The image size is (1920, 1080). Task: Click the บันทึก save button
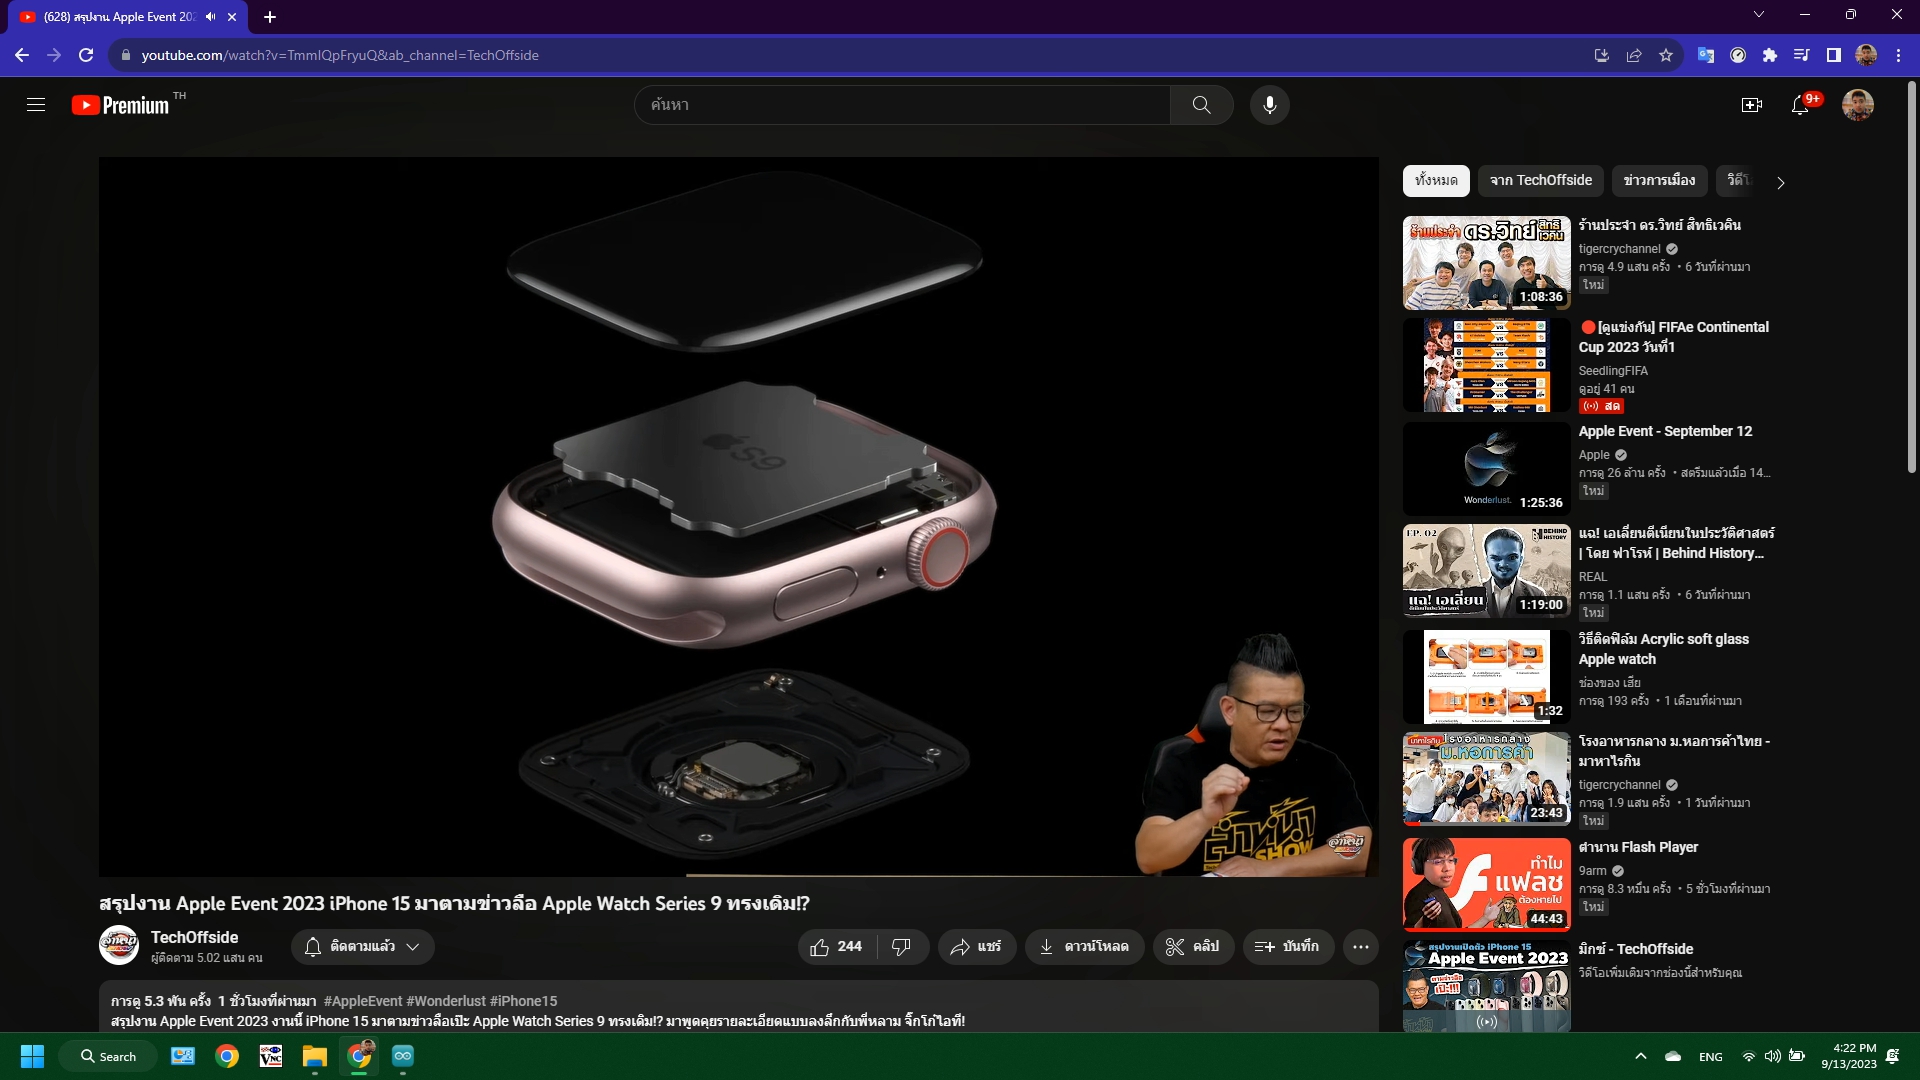click(1288, 946)
